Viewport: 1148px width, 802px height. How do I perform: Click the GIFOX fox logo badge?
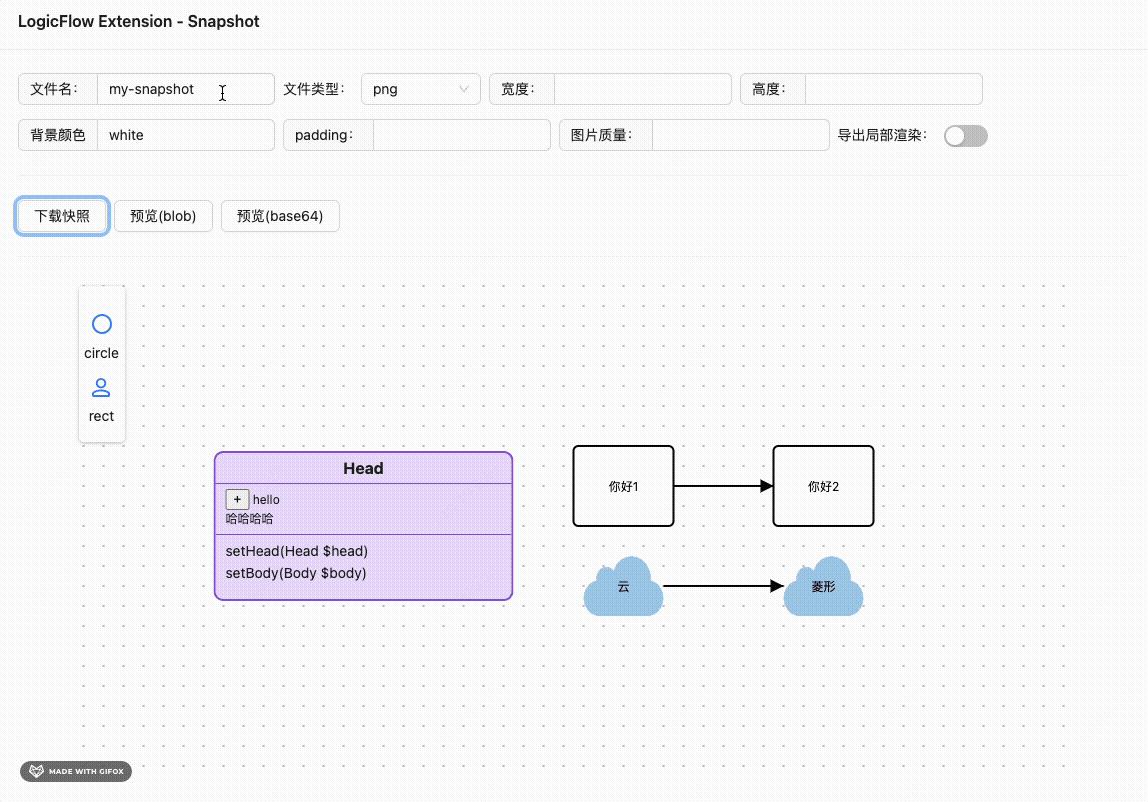[x=36, y=771]
